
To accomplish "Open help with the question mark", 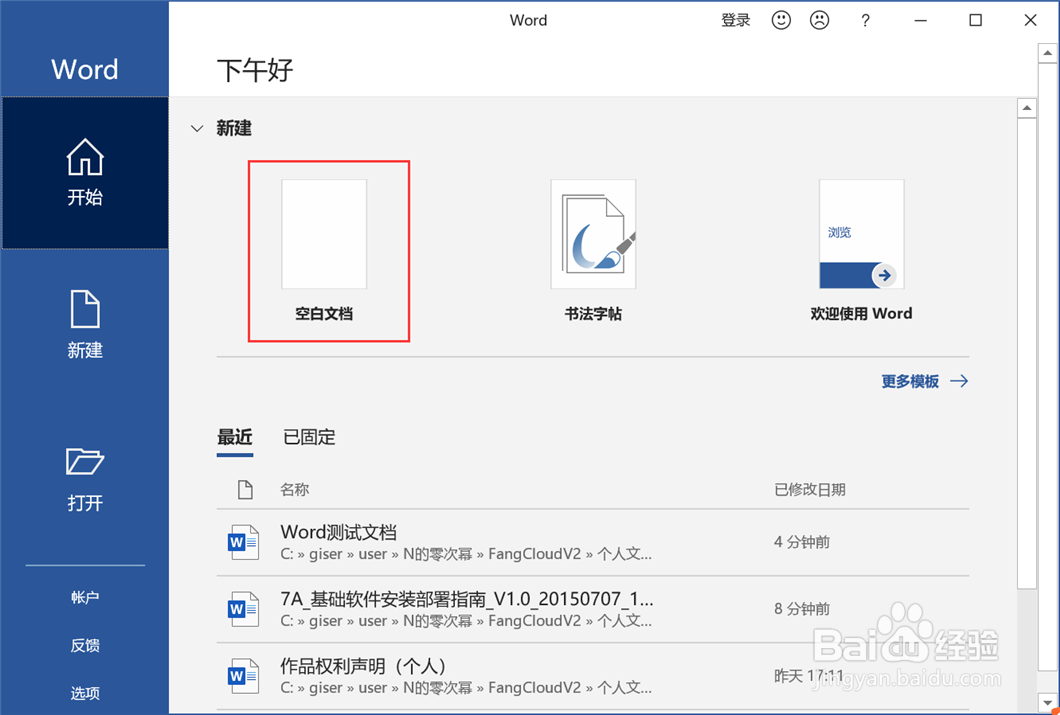I will (x=865, y=21).
